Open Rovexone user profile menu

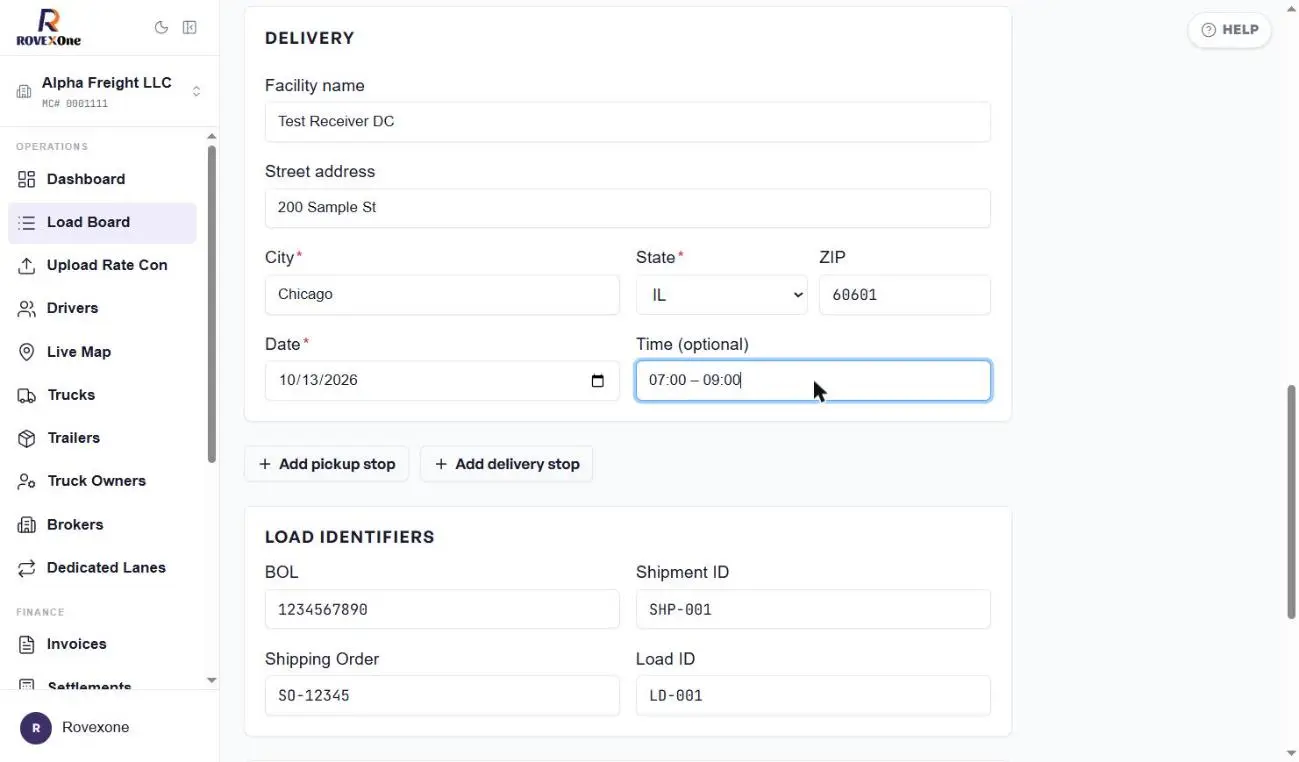[109, 728]
